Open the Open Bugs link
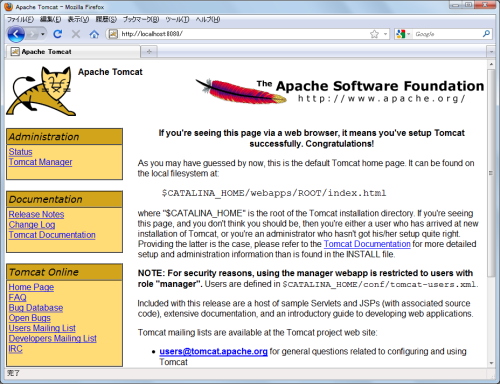The image size is (500, 384). [x=30, y=318]
